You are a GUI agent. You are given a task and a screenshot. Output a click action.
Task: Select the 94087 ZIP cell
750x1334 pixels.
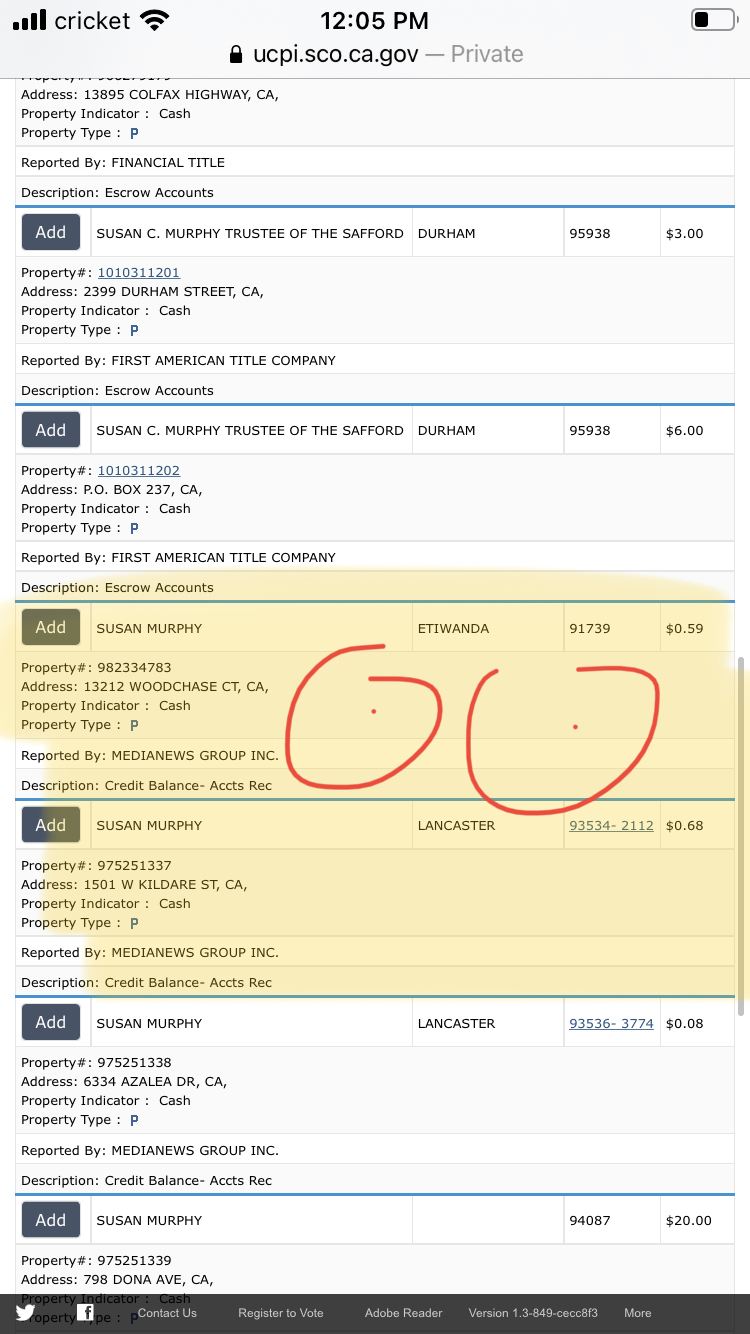pos(612,1220)
